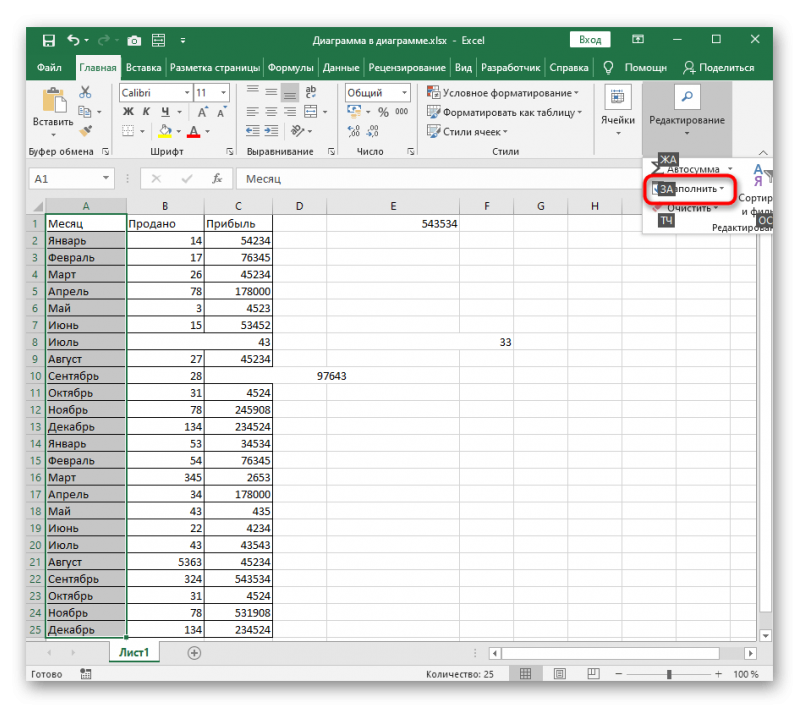Increase decimal places
This screenshot has height=708, width=800.
coord(354,131)
